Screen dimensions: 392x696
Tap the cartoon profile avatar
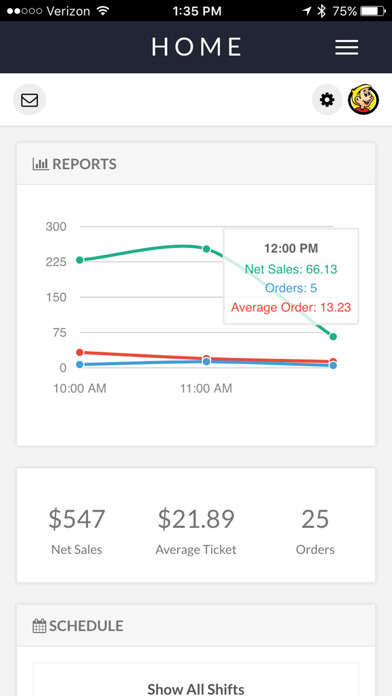(x=364, y=100)
